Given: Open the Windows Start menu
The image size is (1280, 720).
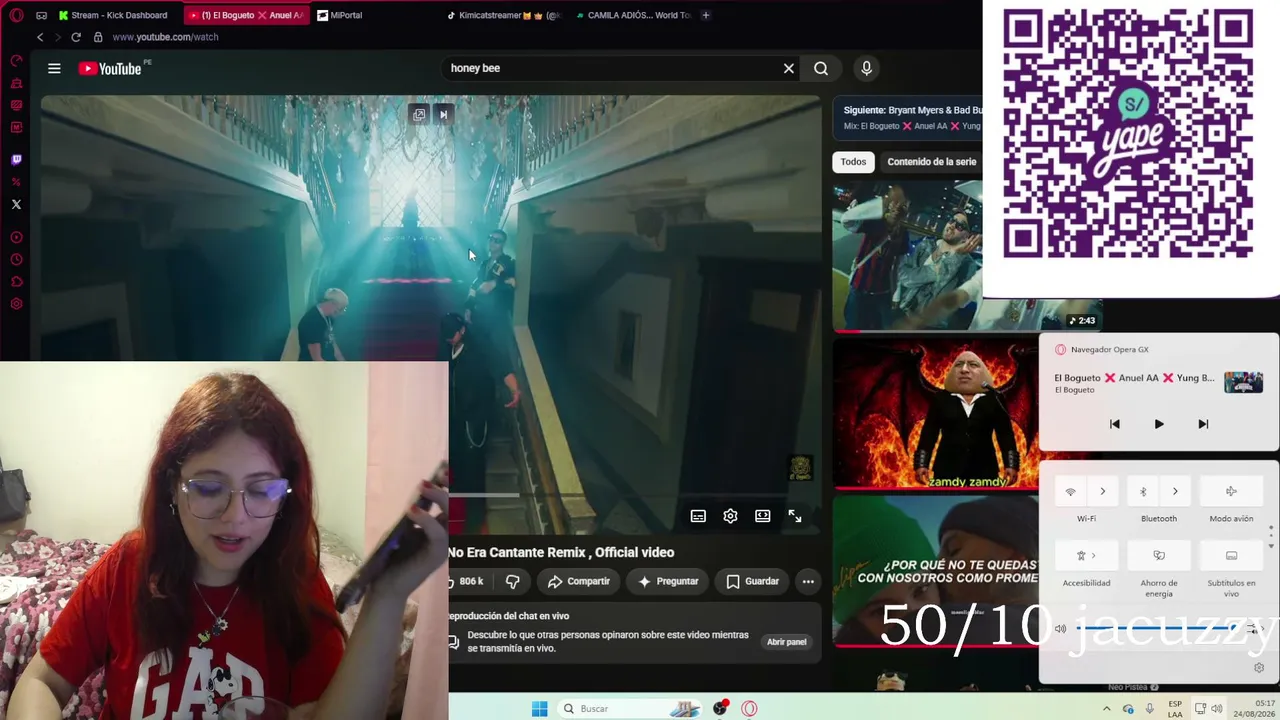Looking at the screenshot, I should click(539, 709).
